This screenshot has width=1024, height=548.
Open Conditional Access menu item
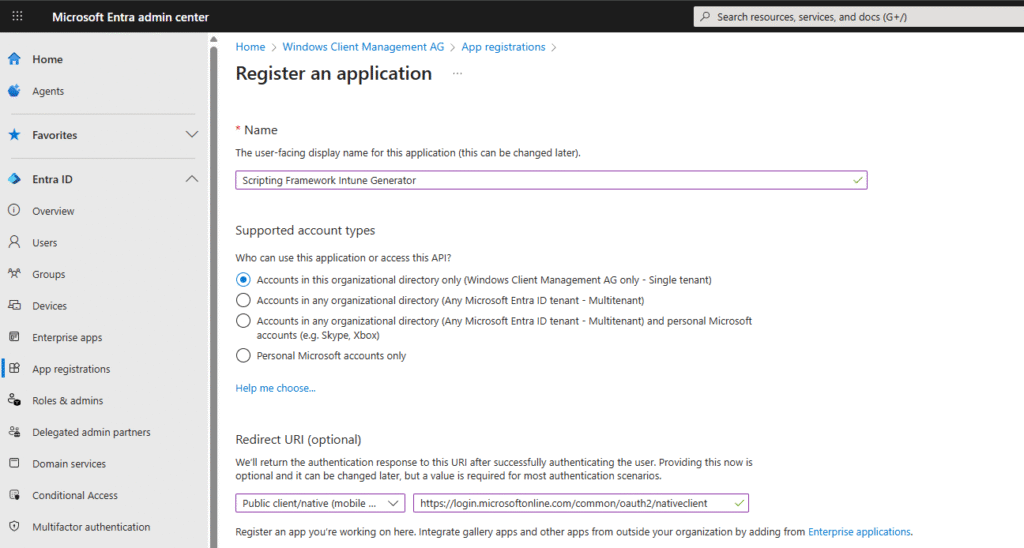74,496
